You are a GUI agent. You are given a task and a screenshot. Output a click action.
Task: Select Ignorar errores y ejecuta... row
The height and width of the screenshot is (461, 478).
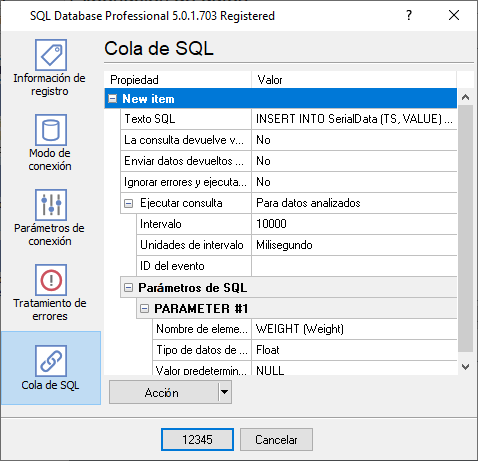(289, 182)
